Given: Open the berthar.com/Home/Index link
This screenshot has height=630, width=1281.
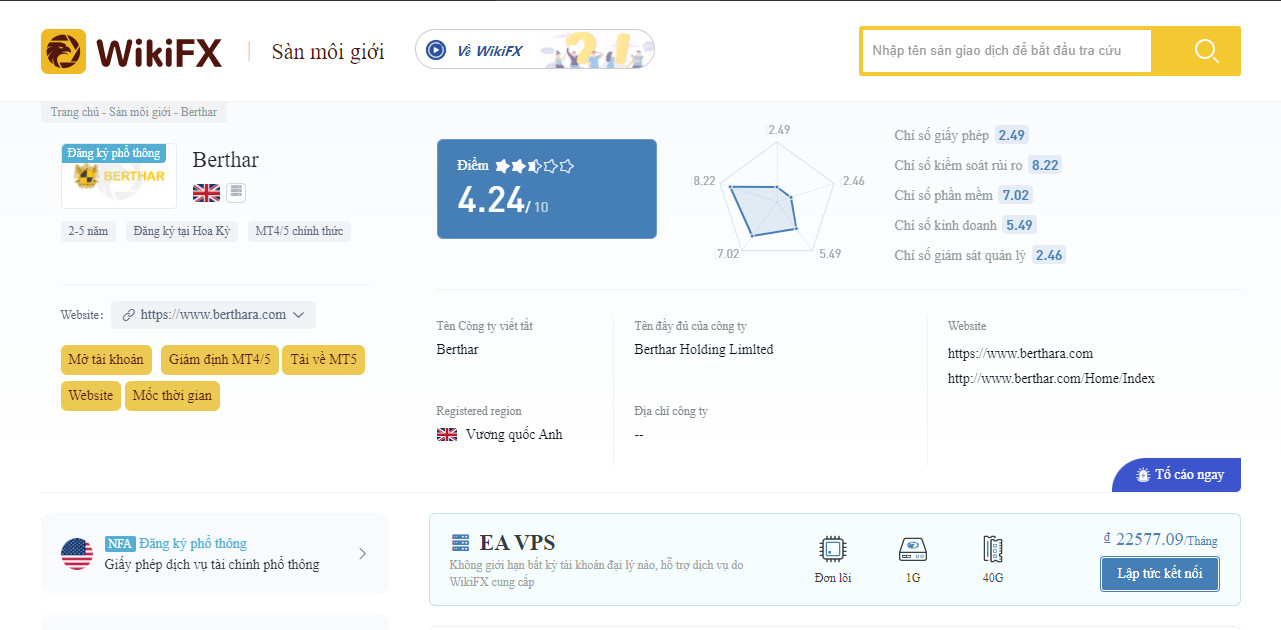Looking at the screenshot, I should (x=1051, y=379).
